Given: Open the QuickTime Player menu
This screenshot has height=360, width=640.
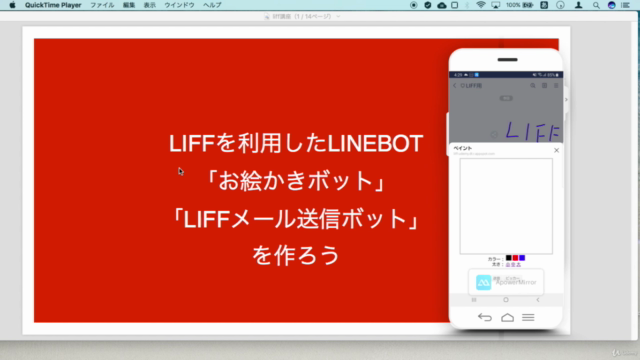Looking at the screenshot, I should click(x=53, y=5).
